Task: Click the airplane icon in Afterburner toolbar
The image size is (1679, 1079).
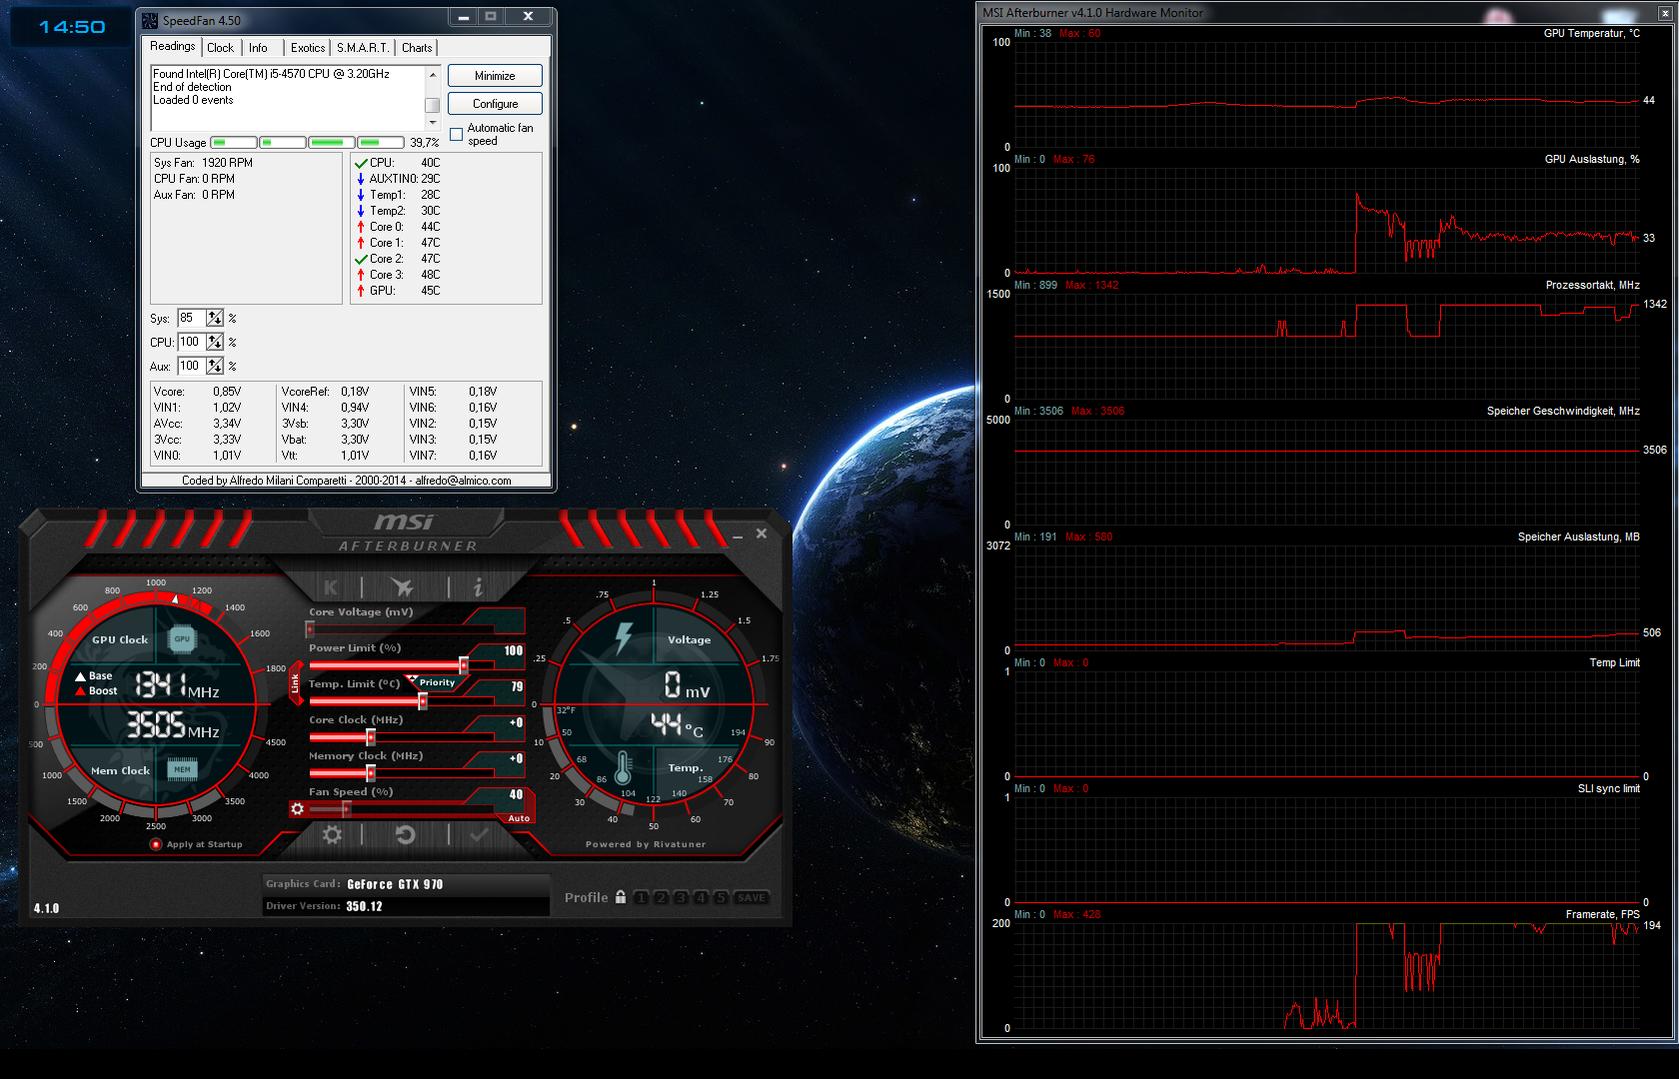Action: click(x=402, y=587)
